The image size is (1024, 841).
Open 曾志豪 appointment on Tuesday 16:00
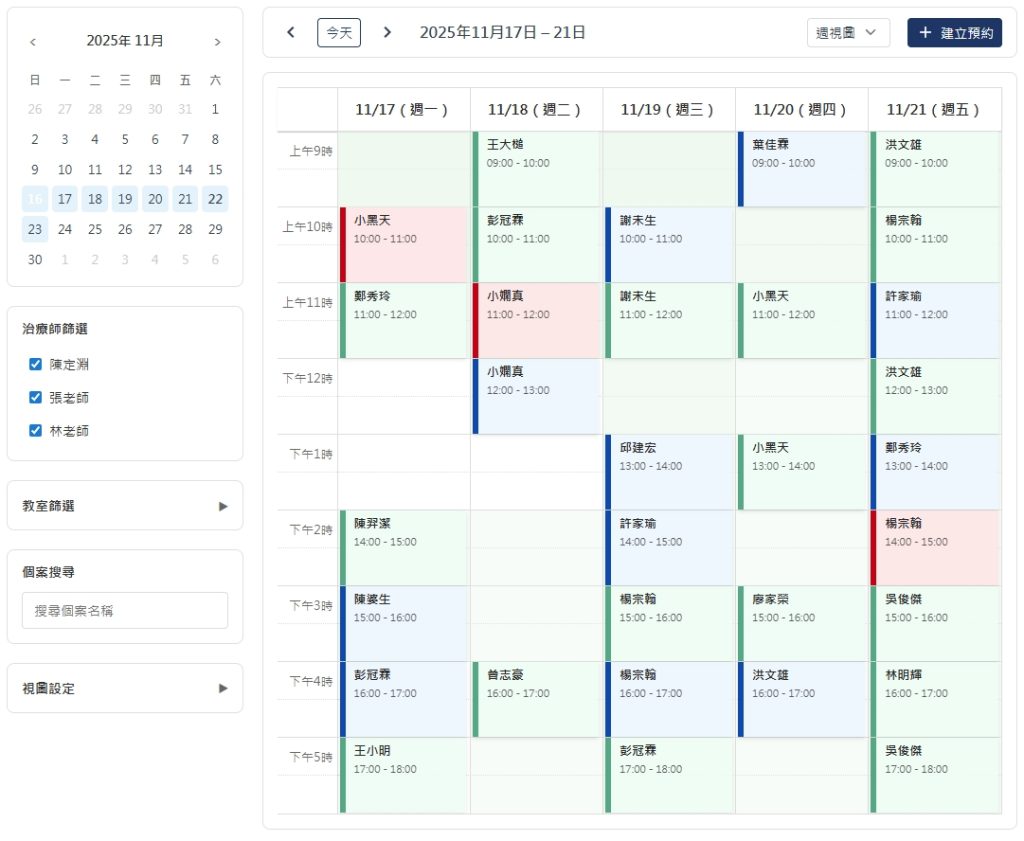click(x=537, y=698)
